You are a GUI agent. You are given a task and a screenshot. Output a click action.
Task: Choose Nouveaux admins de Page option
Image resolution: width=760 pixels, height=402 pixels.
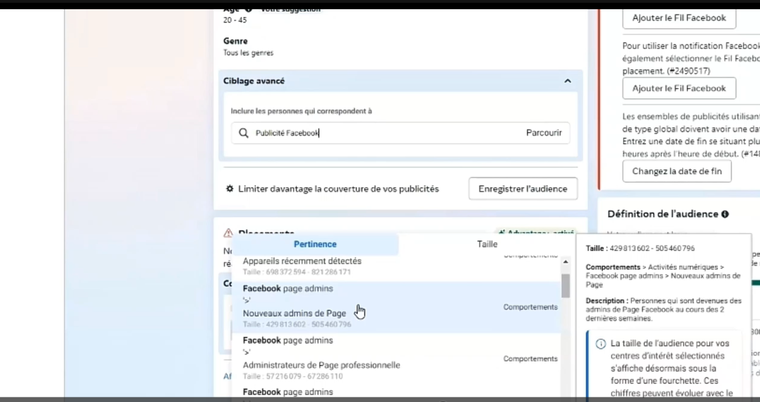396,306
